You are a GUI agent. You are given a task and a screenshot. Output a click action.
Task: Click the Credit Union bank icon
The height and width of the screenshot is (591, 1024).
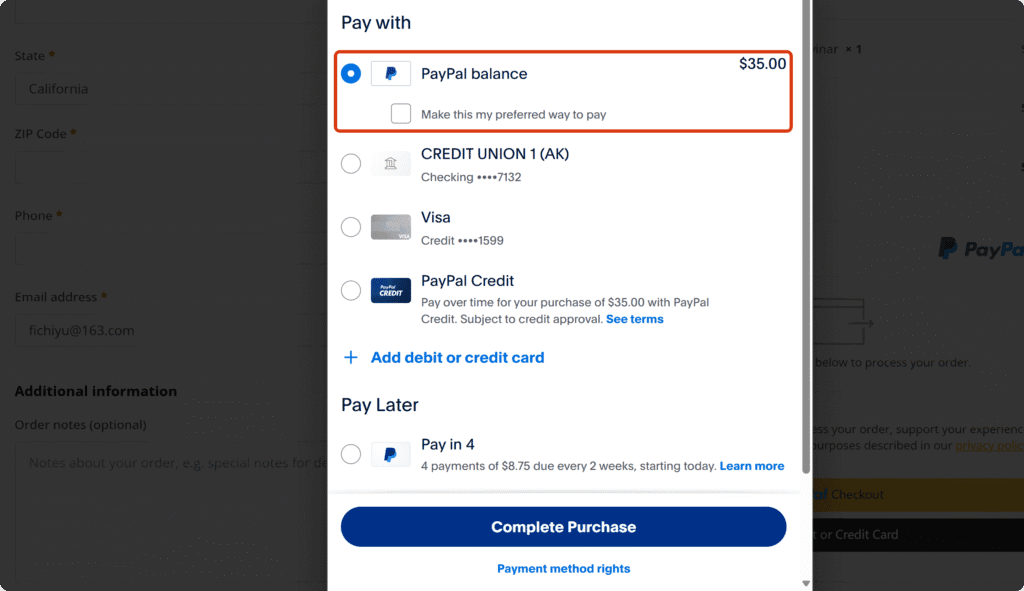click(x=390, y=164)
